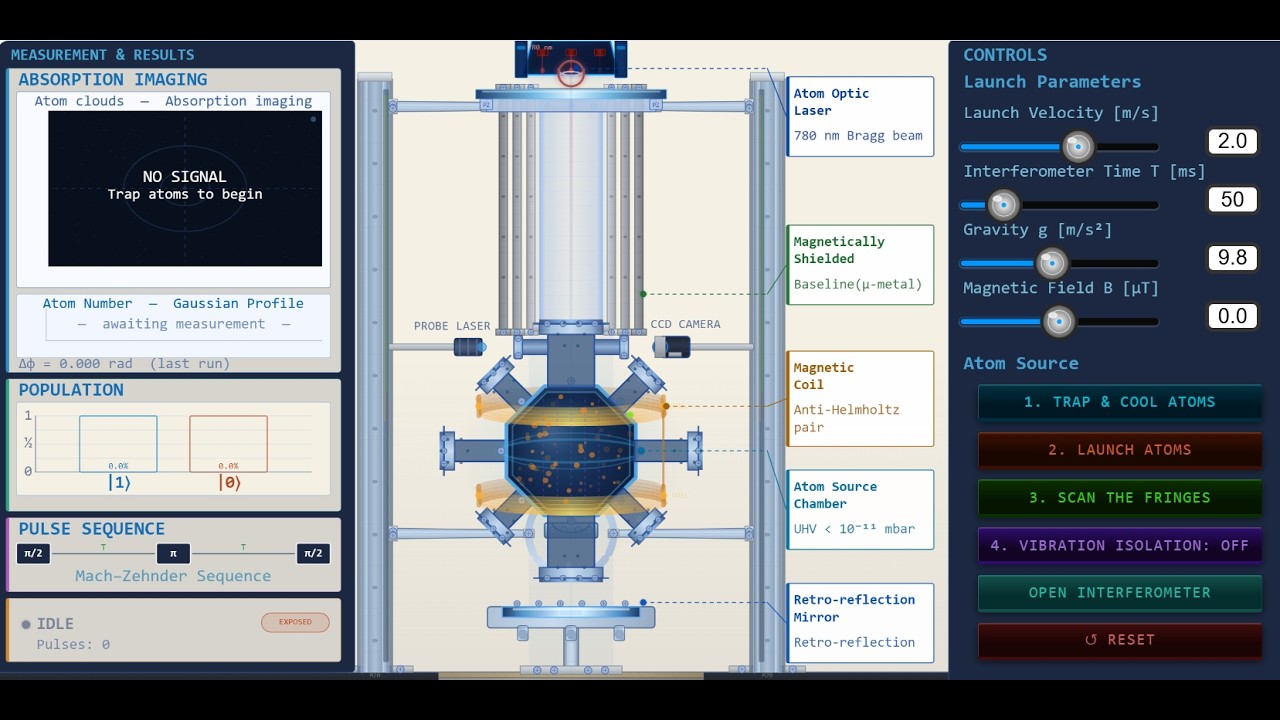Toggle the EXPOSED status badge
Image resolution: width=1280 pixels, height=720 pixels.
click(295, 622)
